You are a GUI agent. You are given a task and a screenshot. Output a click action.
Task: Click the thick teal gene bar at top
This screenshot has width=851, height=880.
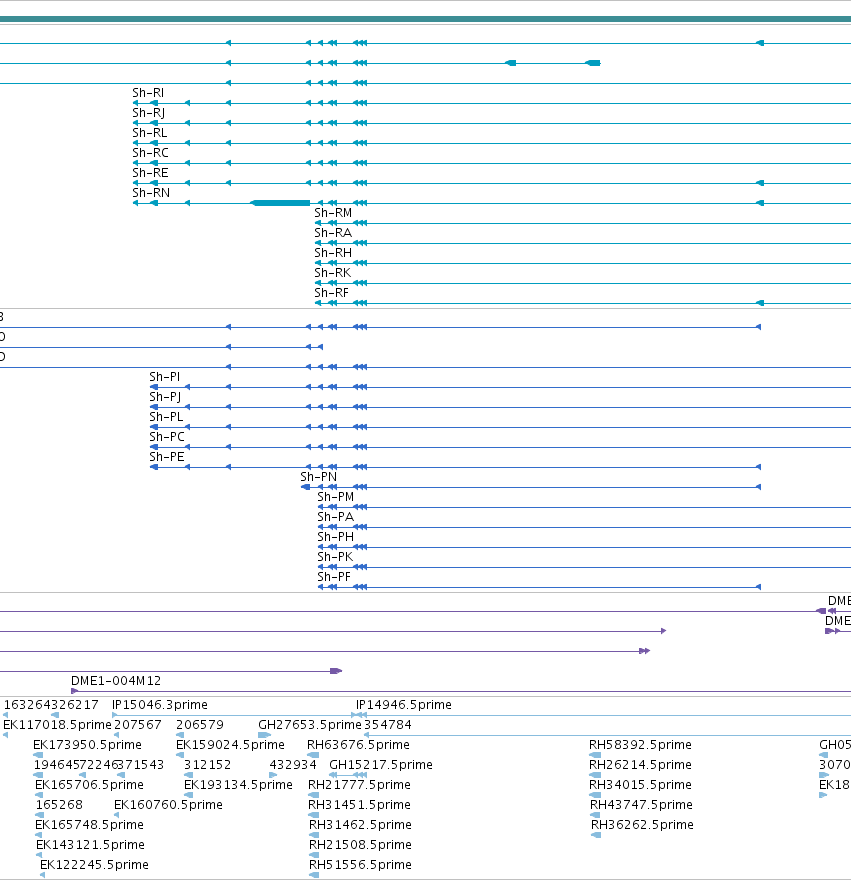pyautogui.click(x=426, y=19)
